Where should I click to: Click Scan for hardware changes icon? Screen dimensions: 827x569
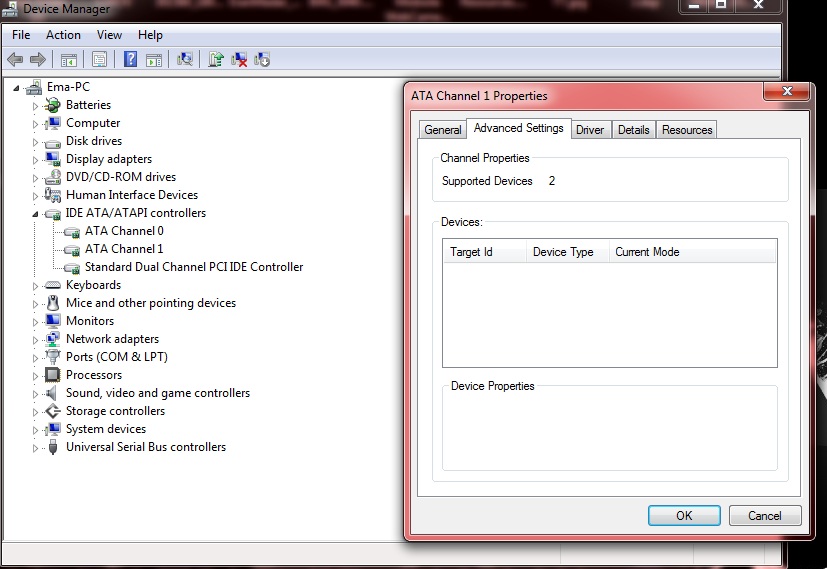click(x=185, y=60)
